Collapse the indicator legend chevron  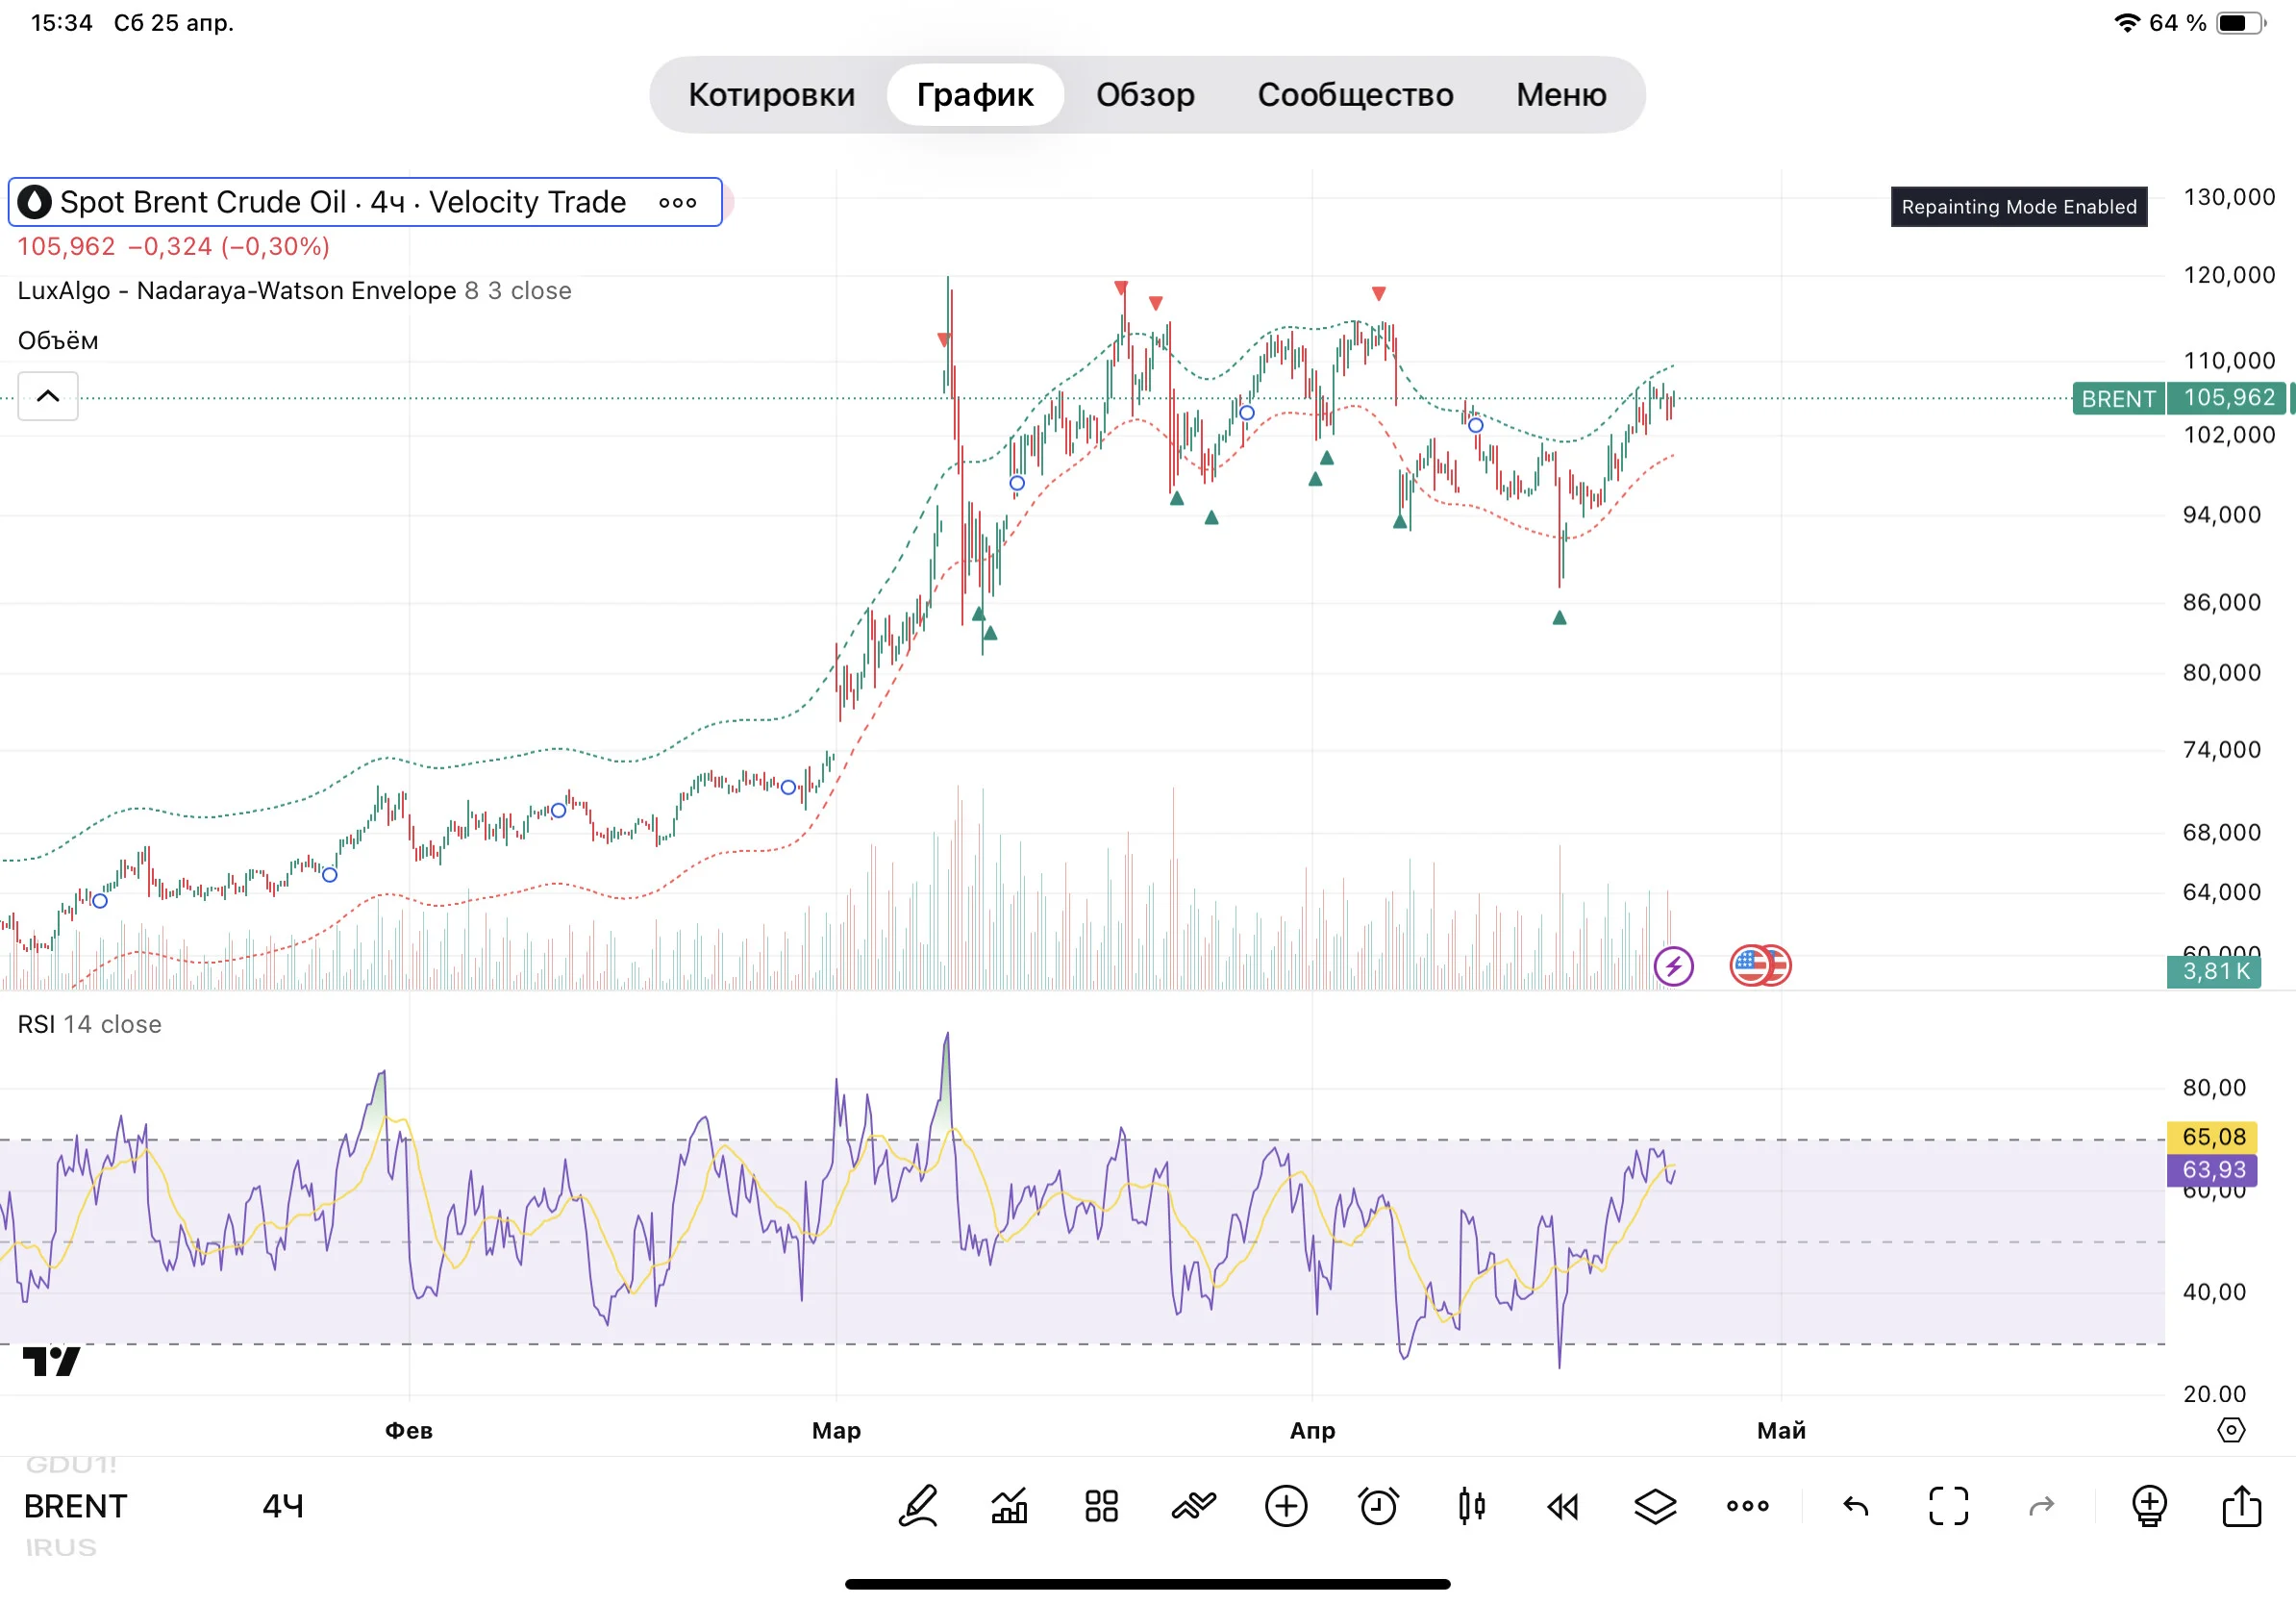coord(48,396)
